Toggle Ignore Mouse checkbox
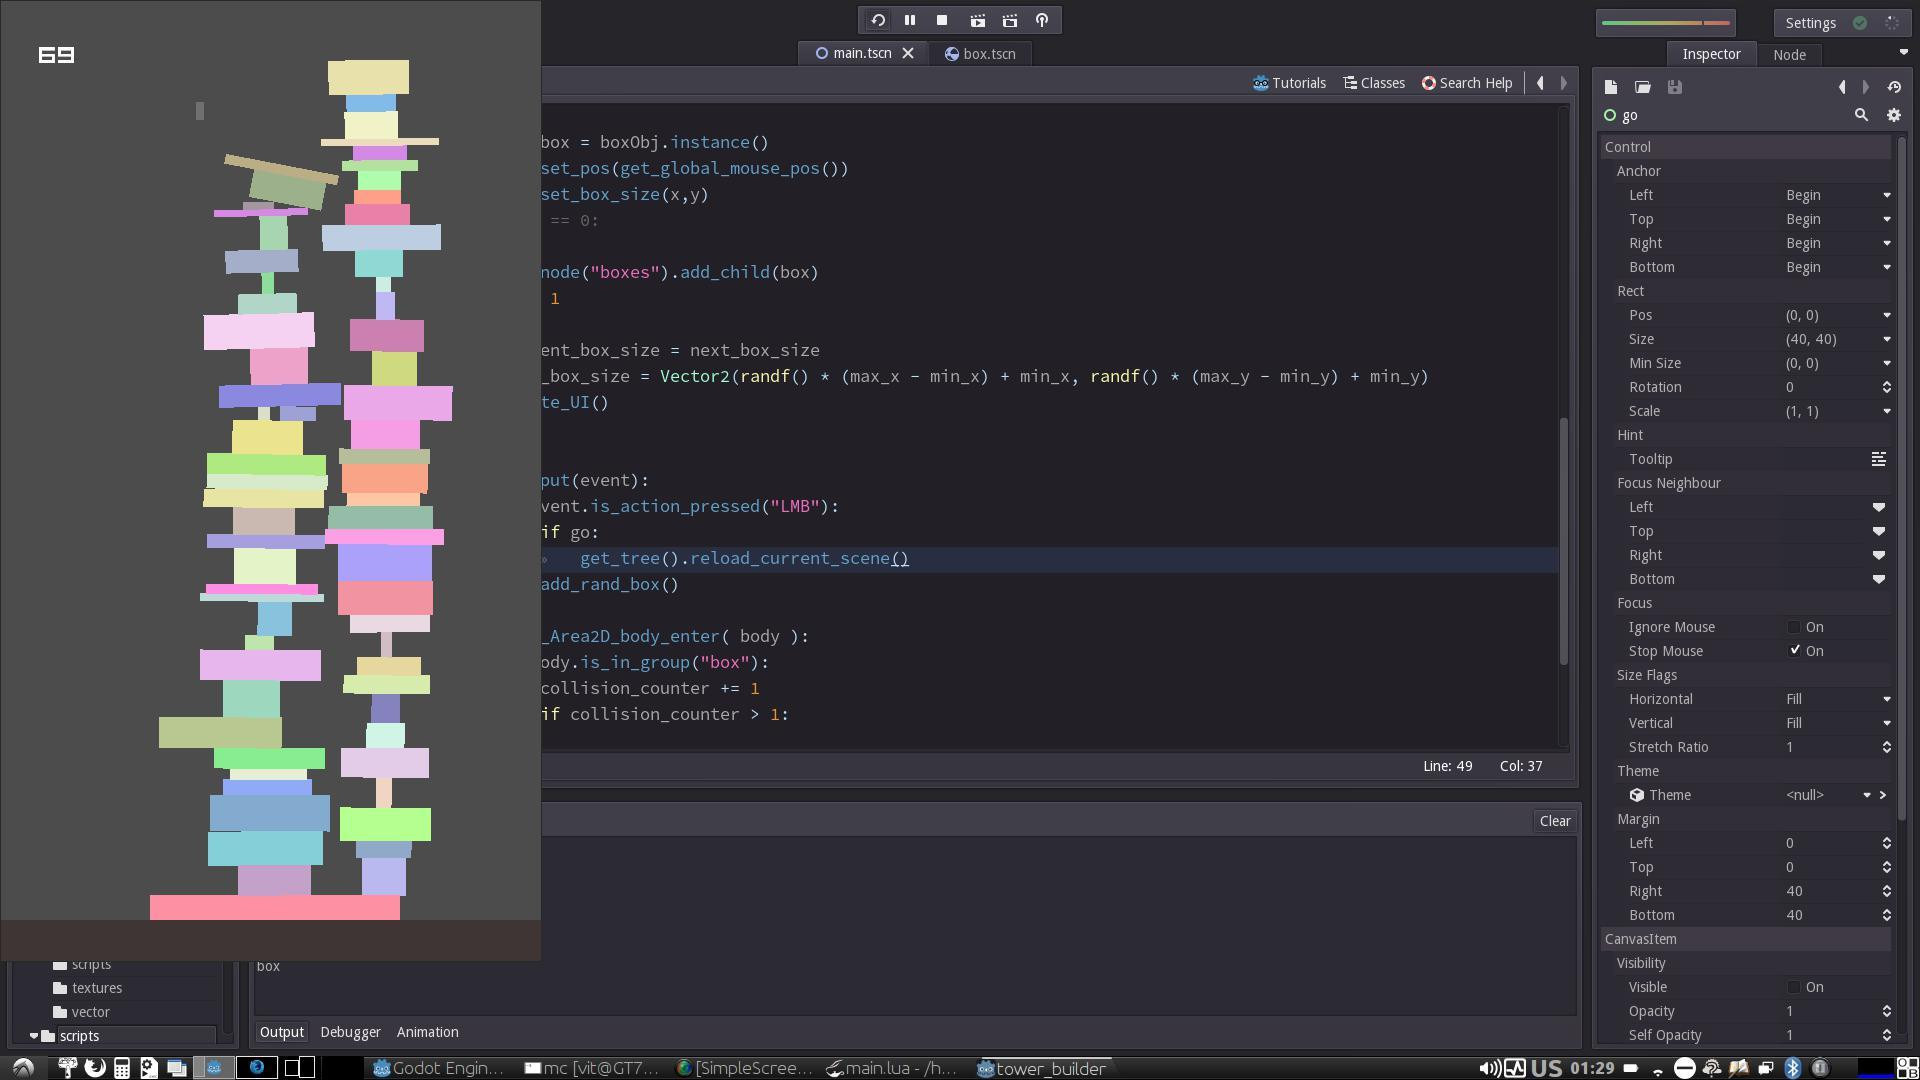This screenshot has width=1920, height=1080. pyautogui.click(x=1794, y=627)
